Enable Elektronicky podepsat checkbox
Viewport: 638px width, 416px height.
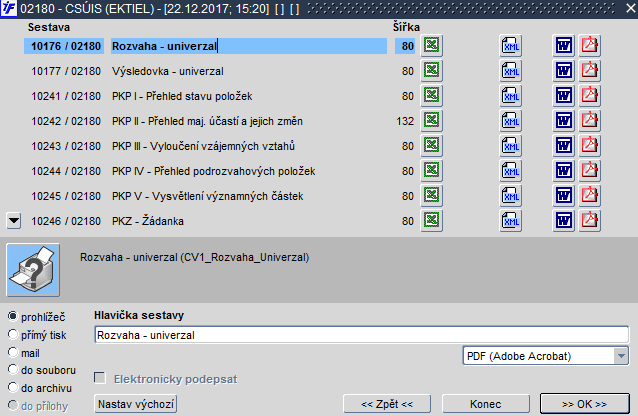click(100, 378)
